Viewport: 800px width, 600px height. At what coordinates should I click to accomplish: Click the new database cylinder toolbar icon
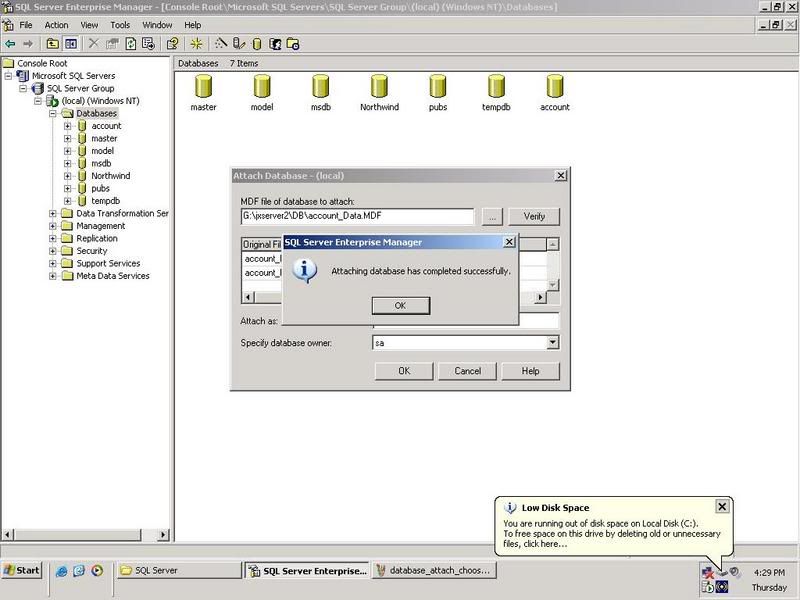257,44
